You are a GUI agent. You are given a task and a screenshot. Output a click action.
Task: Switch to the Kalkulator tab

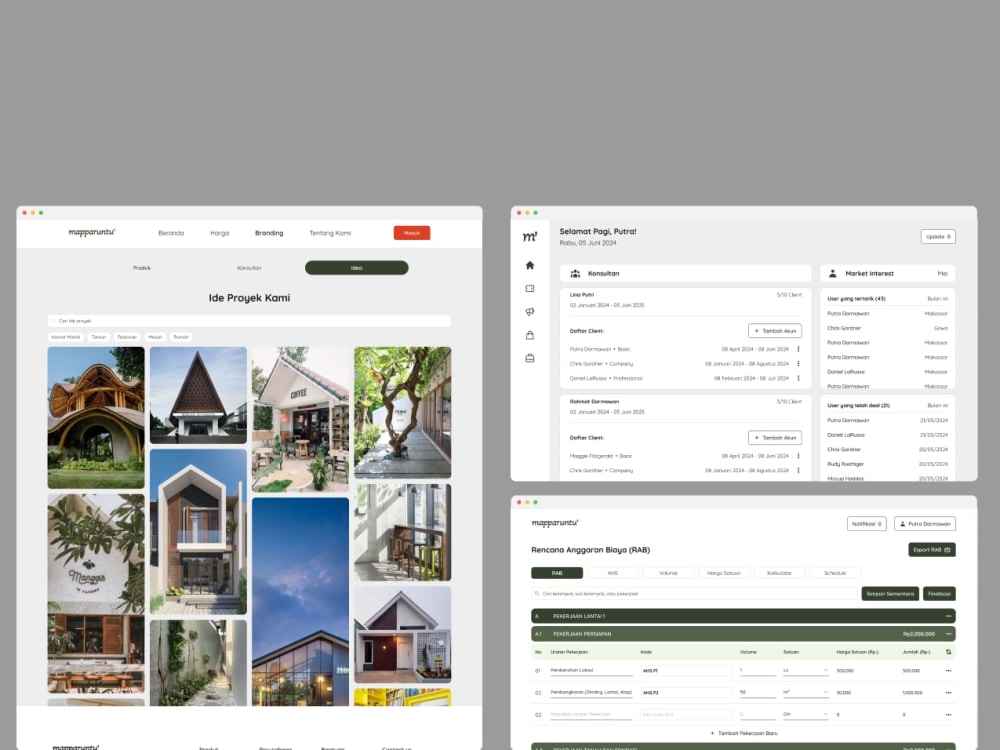click(779, 573)
